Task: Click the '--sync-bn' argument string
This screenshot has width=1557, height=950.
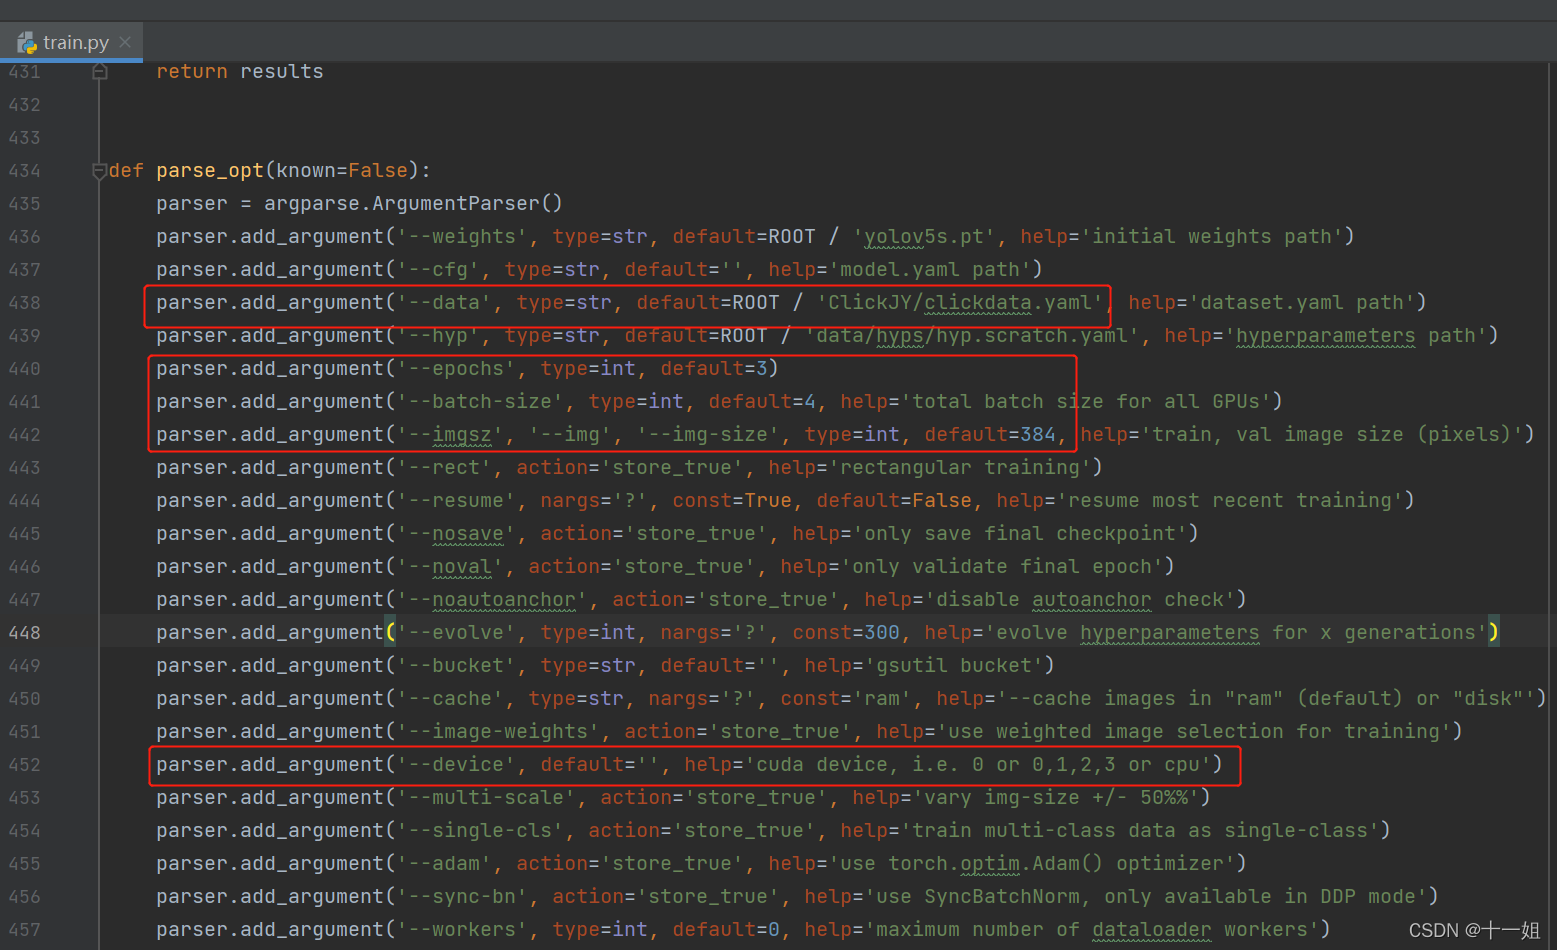Action: [462, 897]
